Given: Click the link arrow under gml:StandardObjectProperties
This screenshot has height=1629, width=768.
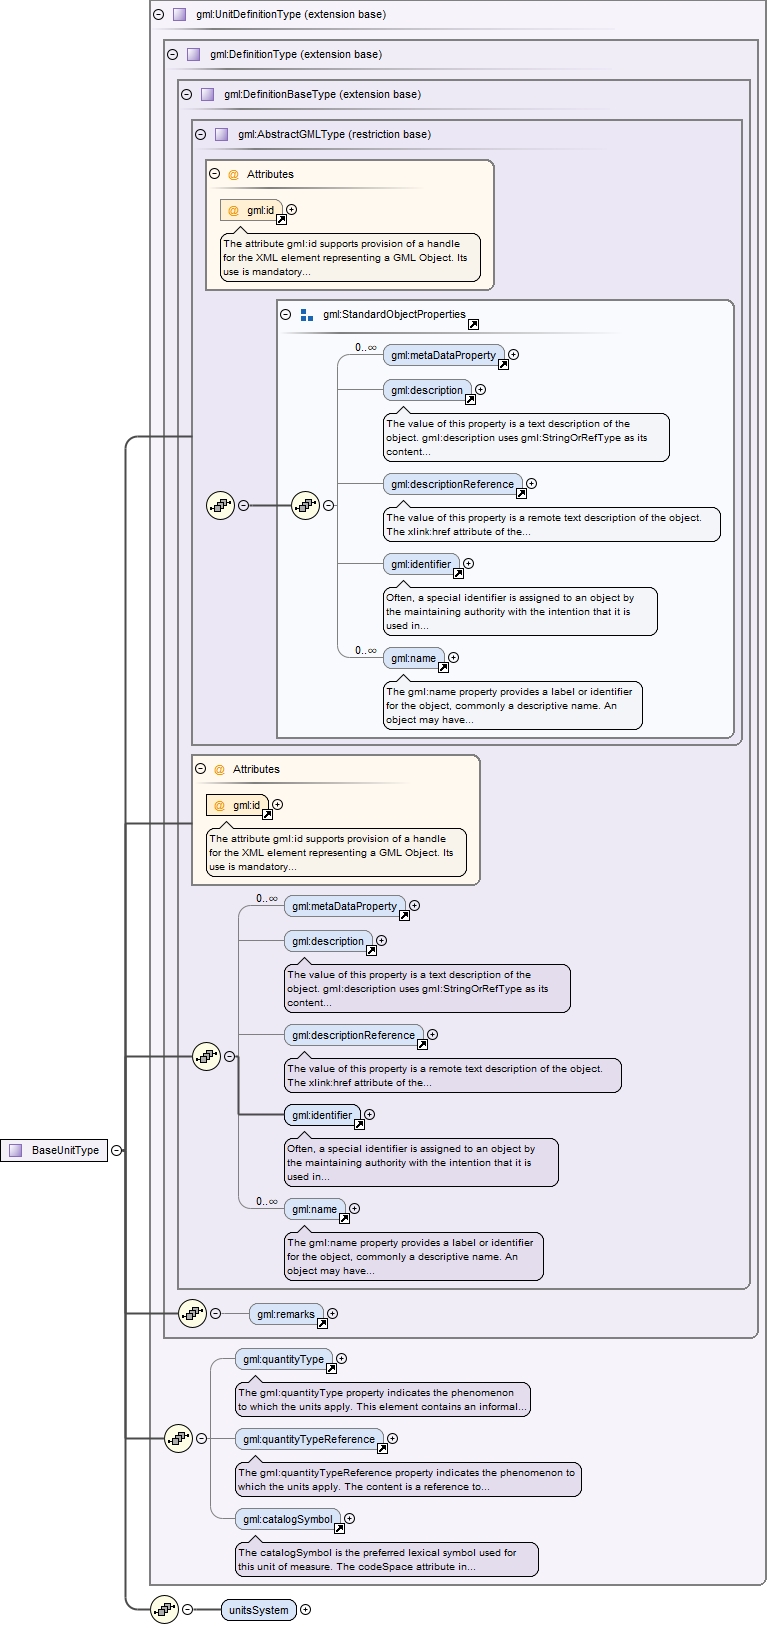Looking at the screenshot, I should pos(473,324).
